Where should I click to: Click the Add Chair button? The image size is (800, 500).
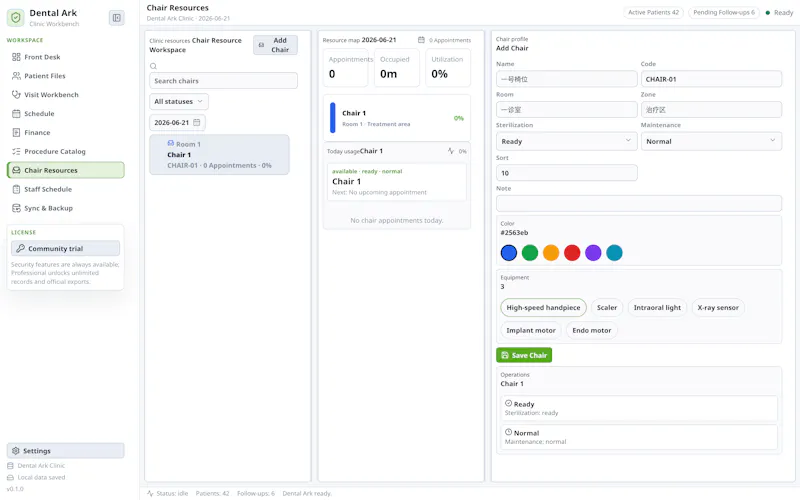click(276, 45)
